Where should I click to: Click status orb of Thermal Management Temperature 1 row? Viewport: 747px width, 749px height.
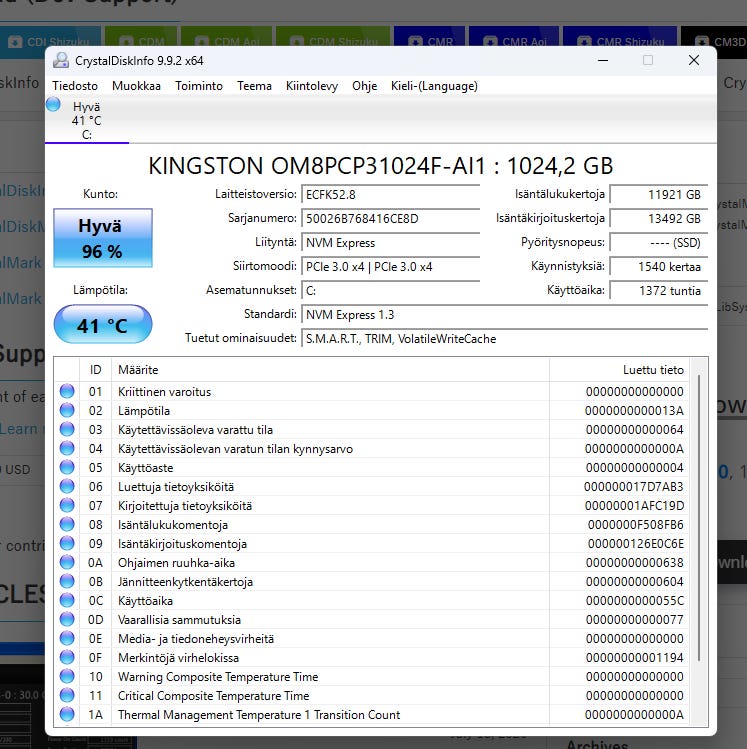pyautogui.click(x=67, y=715)
